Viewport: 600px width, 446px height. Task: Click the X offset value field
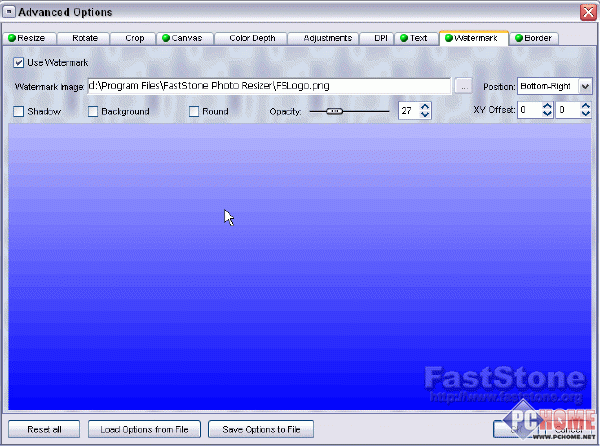coord(530,110)
